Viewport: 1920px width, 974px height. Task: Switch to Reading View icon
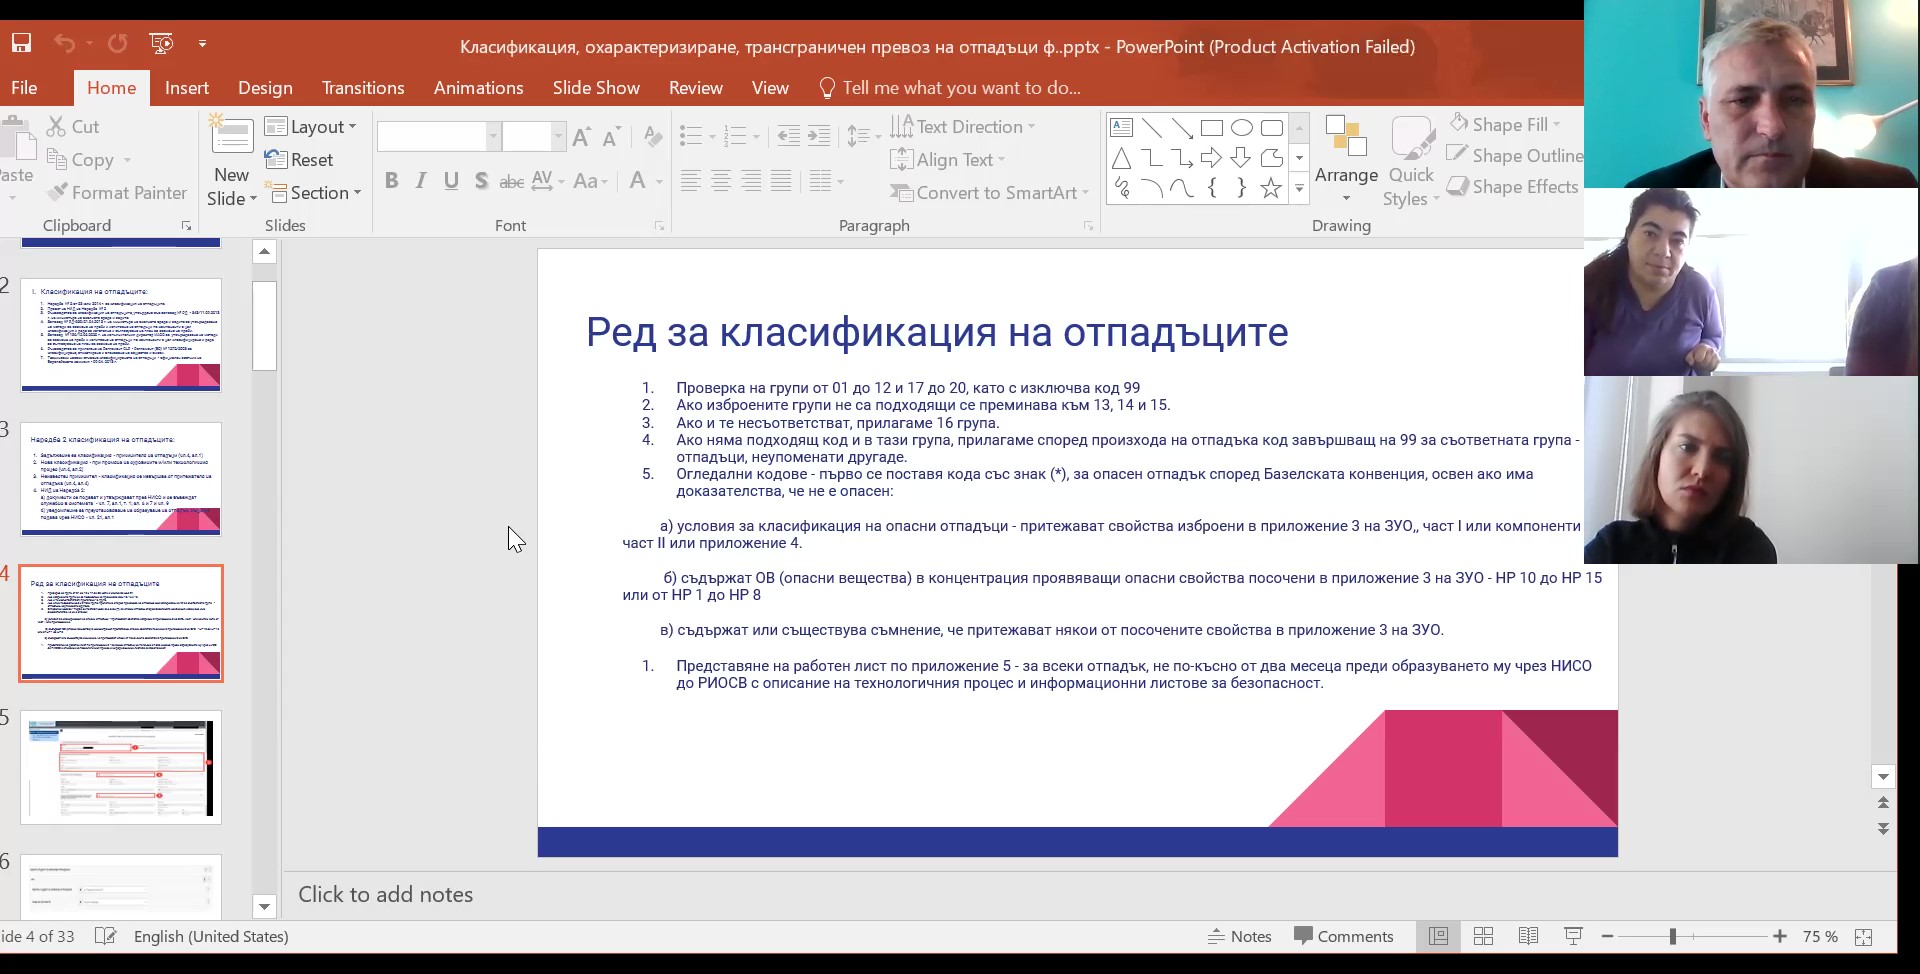(x=1528, y=936)
